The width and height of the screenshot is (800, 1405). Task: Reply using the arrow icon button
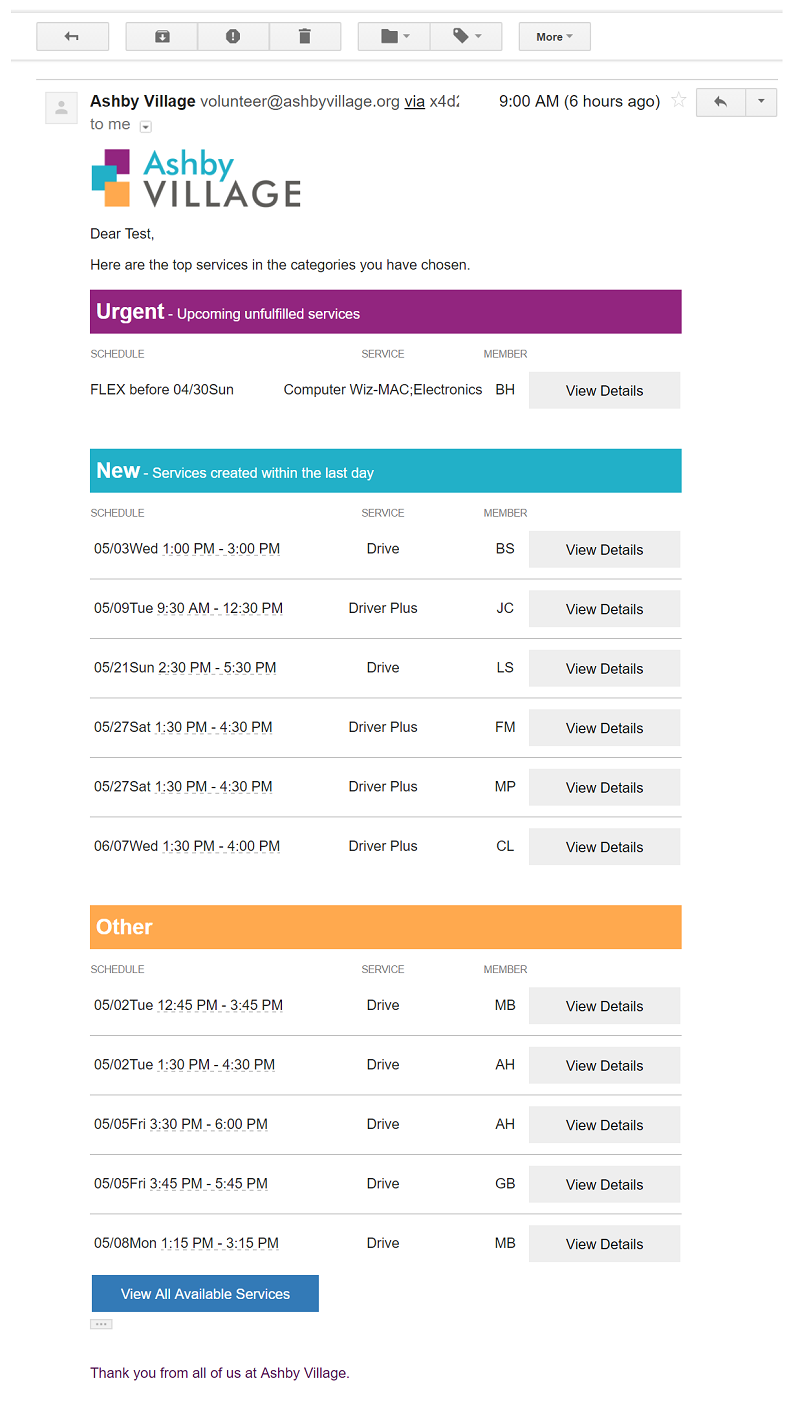click(721, 102)
